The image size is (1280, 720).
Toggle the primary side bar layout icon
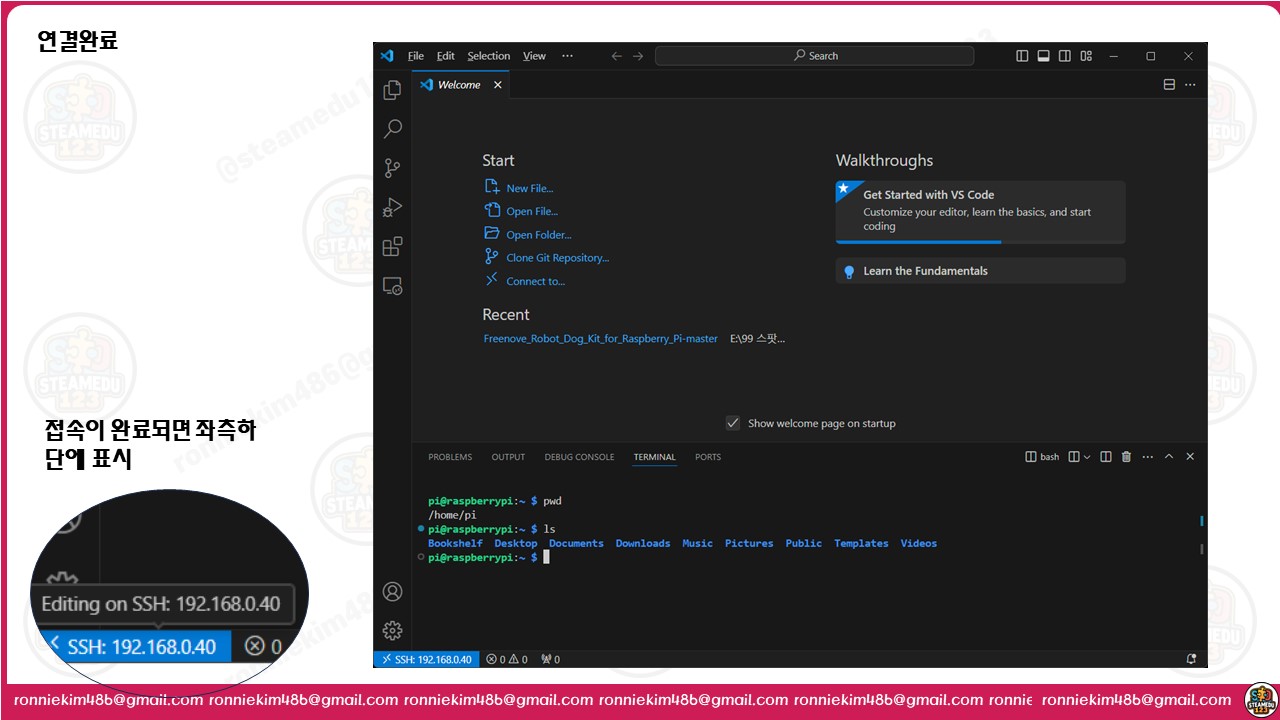(1022, 56)
